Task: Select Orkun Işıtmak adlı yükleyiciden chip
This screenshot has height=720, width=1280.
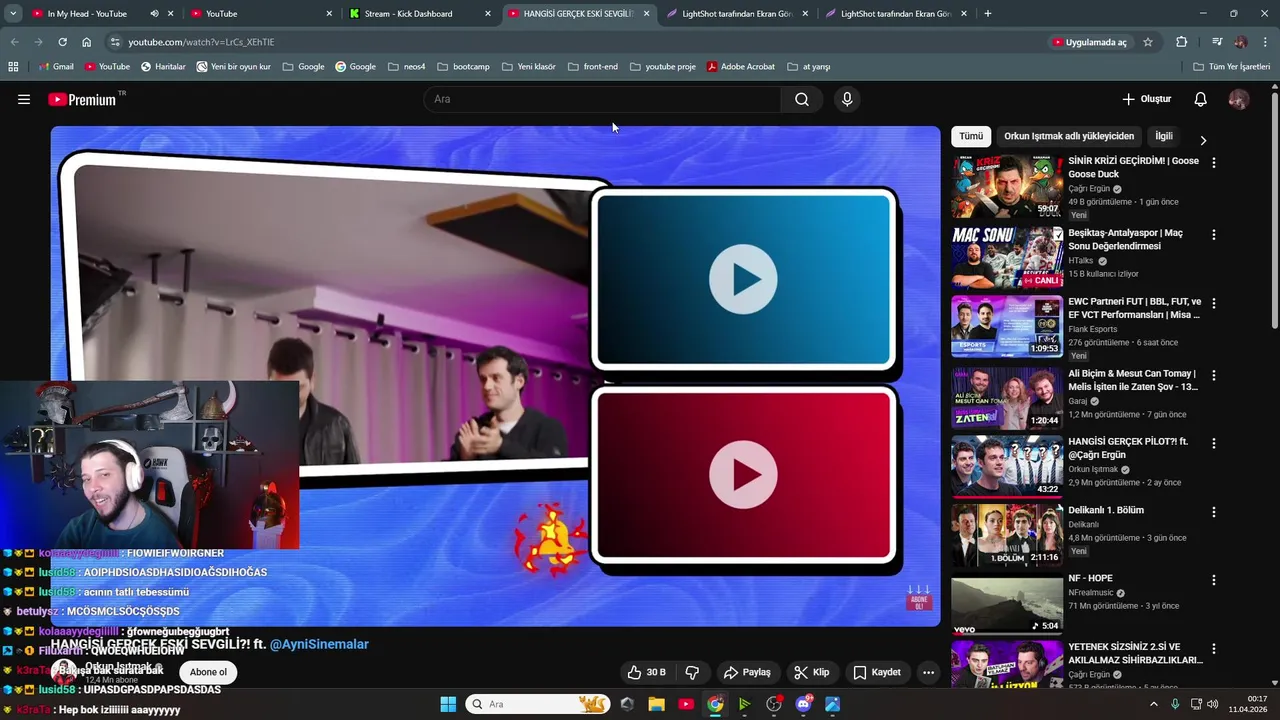Action: [1069, 136]
